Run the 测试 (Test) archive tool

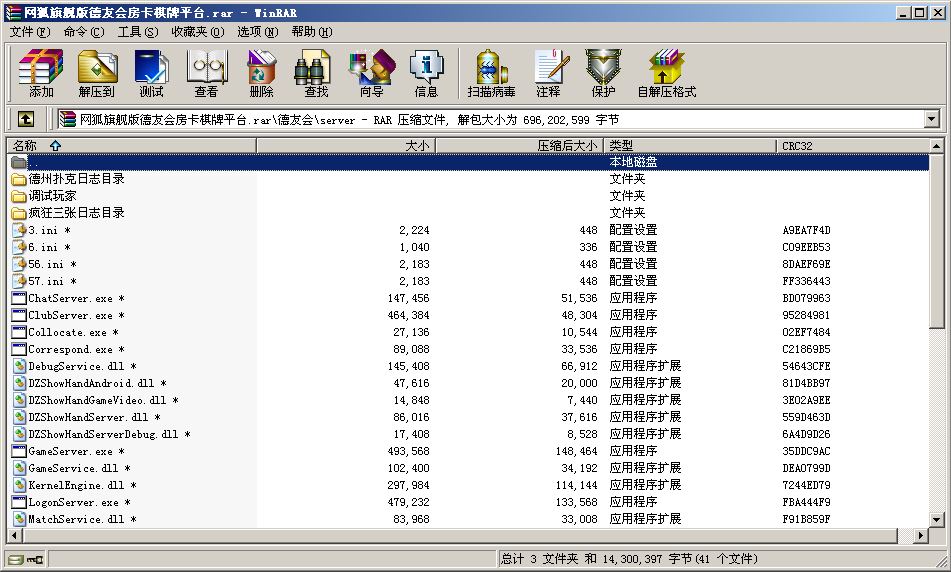151,73
